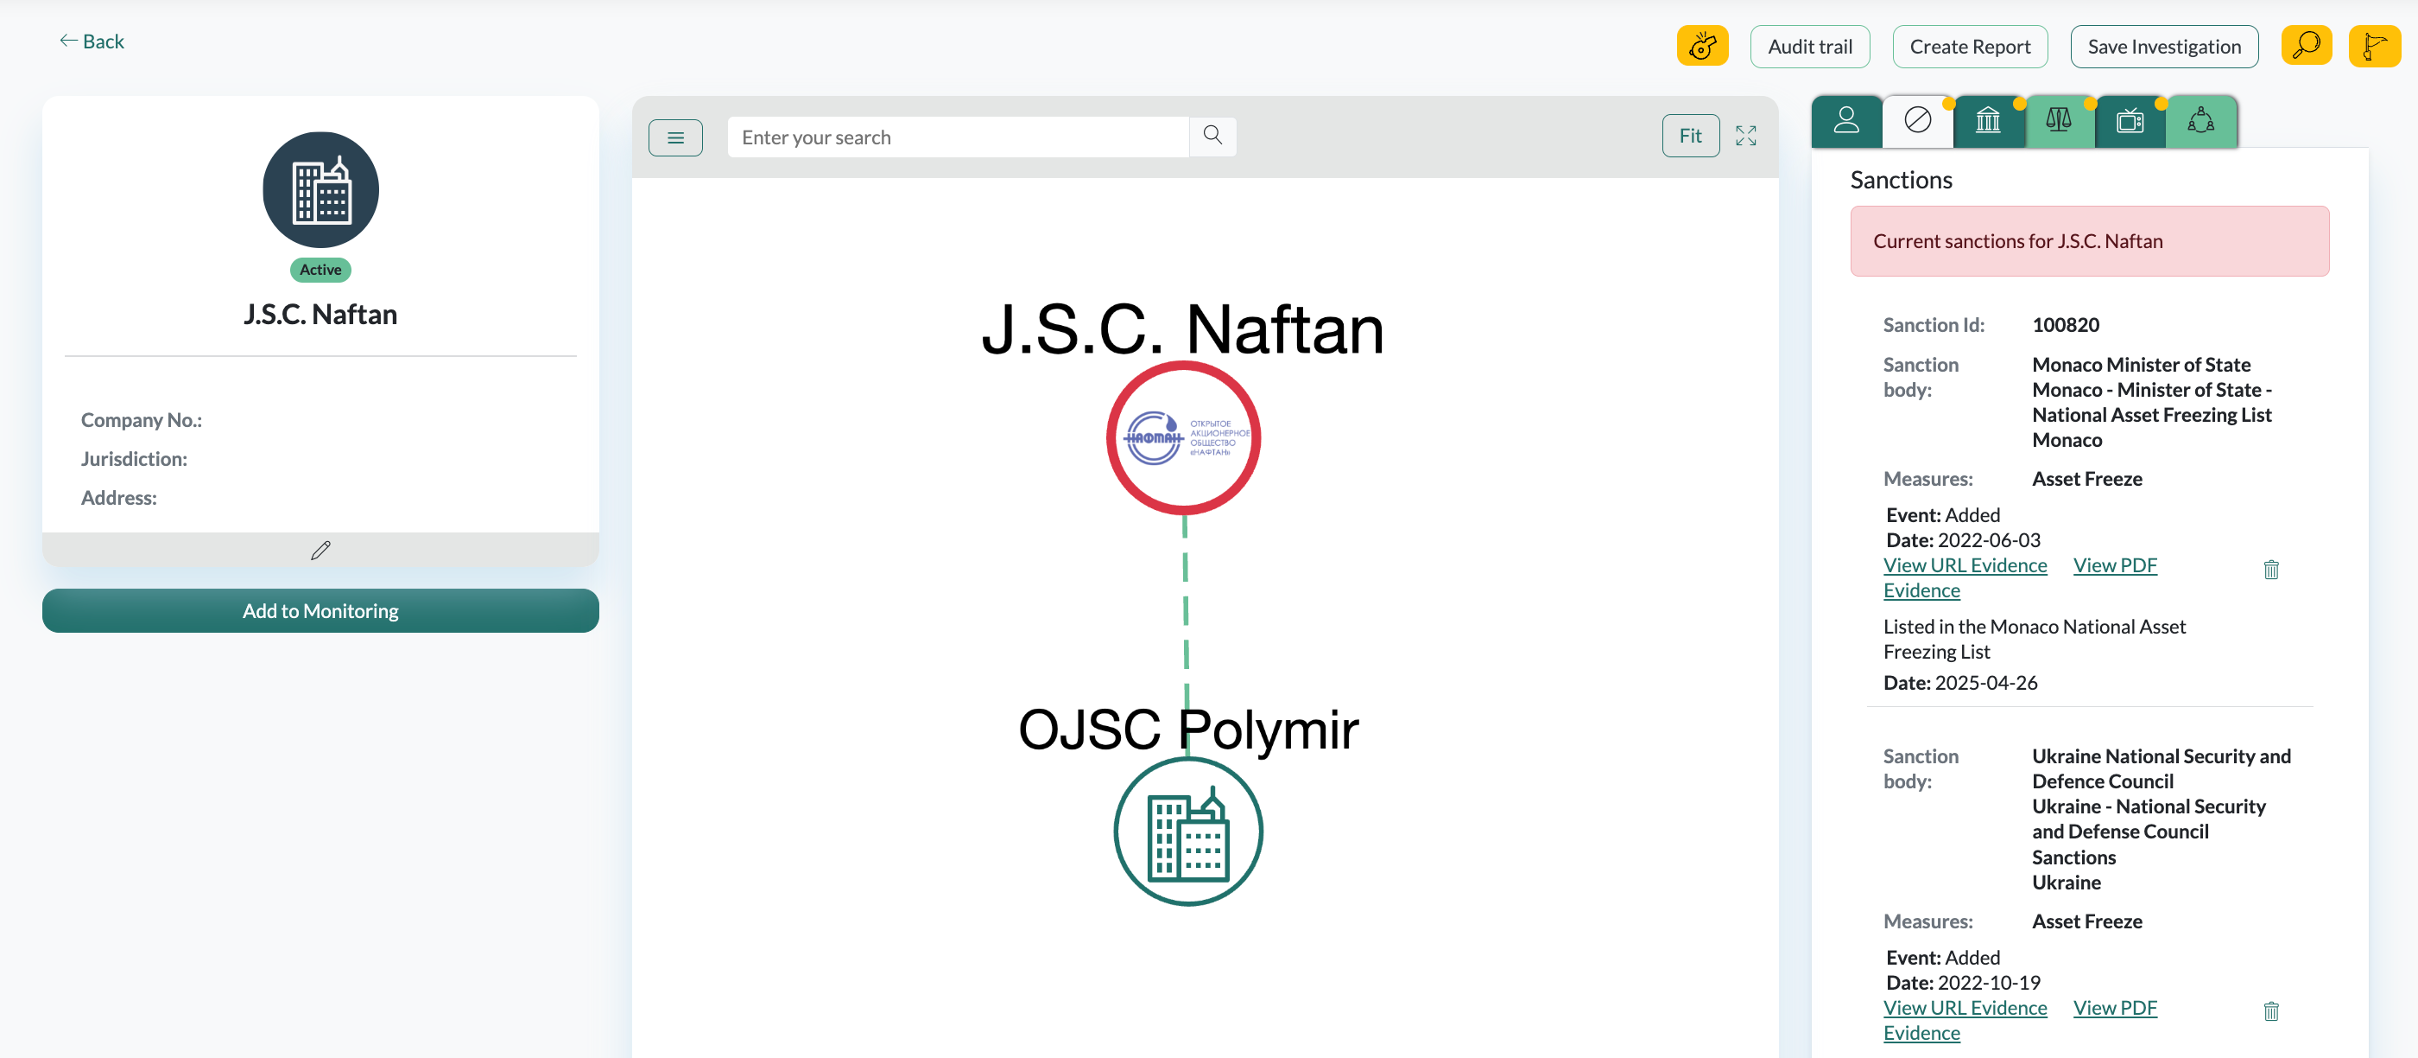Open the Sanctions tab with prohibition icon
2418x1058 pixels.
1917,121
